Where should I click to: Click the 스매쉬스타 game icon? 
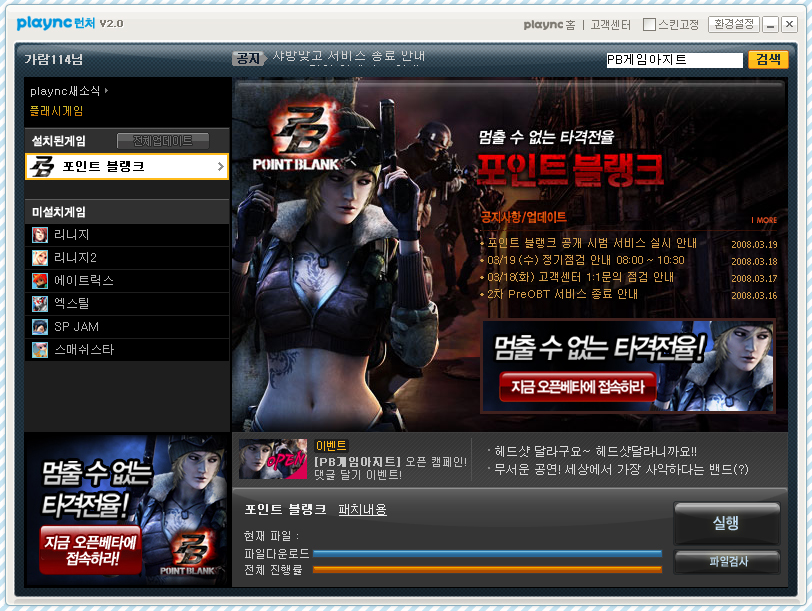(x=40, y=350)
